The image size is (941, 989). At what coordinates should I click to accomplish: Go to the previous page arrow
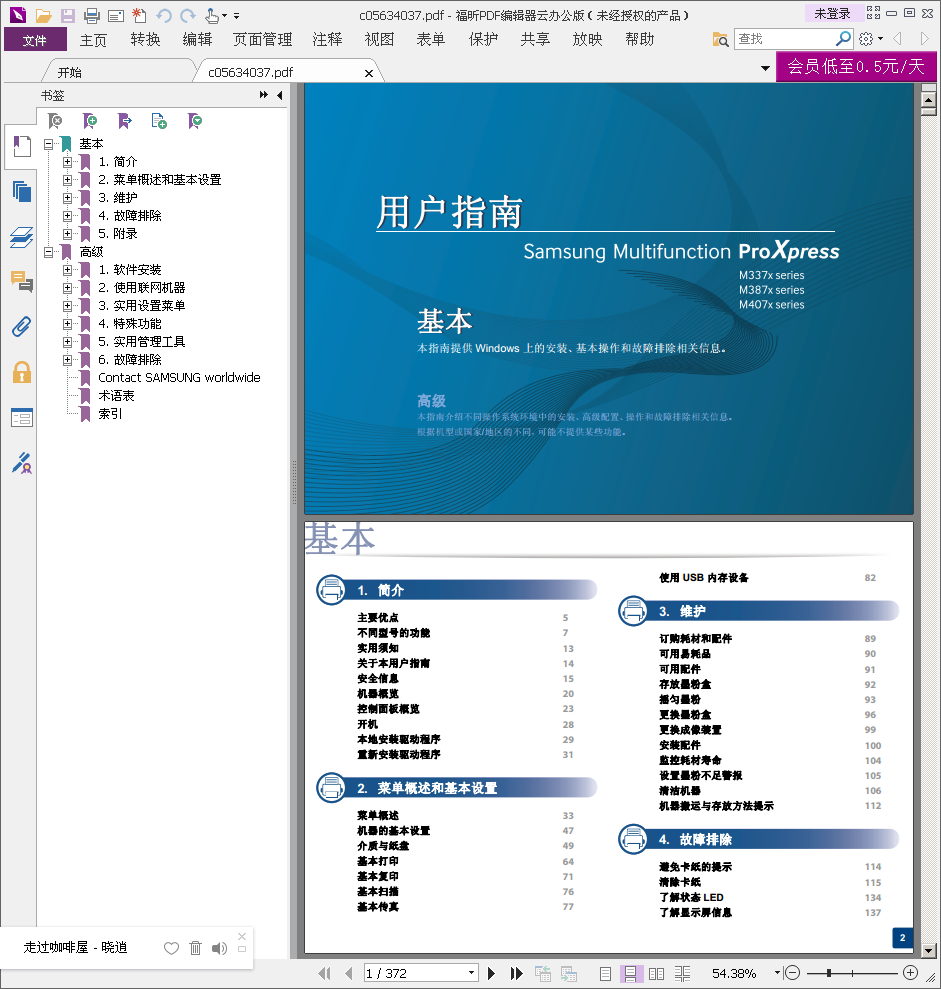(x=349, y=973)
